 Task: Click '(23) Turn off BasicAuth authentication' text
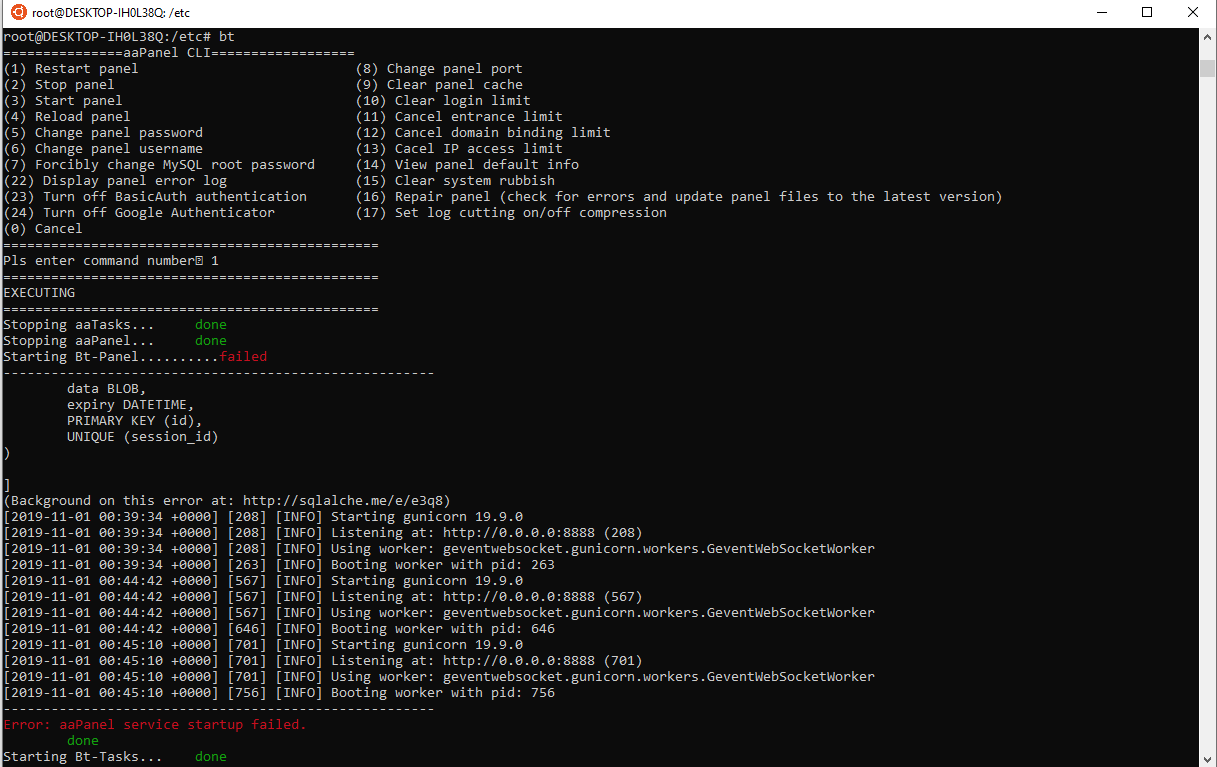(155, 197)
